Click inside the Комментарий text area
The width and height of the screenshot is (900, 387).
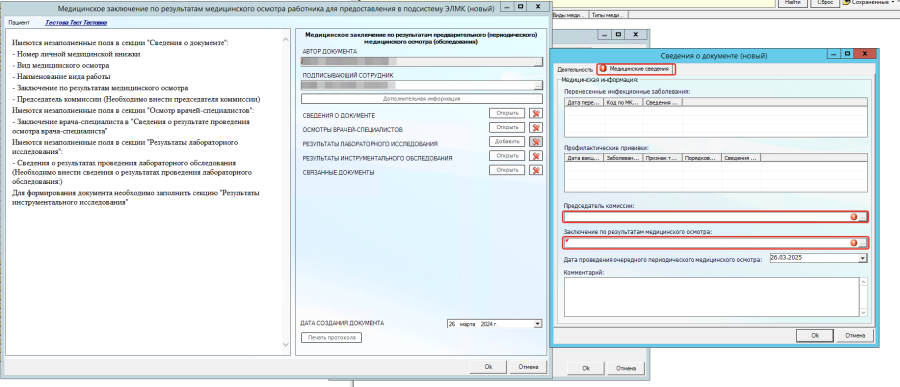tap(711, 296)
